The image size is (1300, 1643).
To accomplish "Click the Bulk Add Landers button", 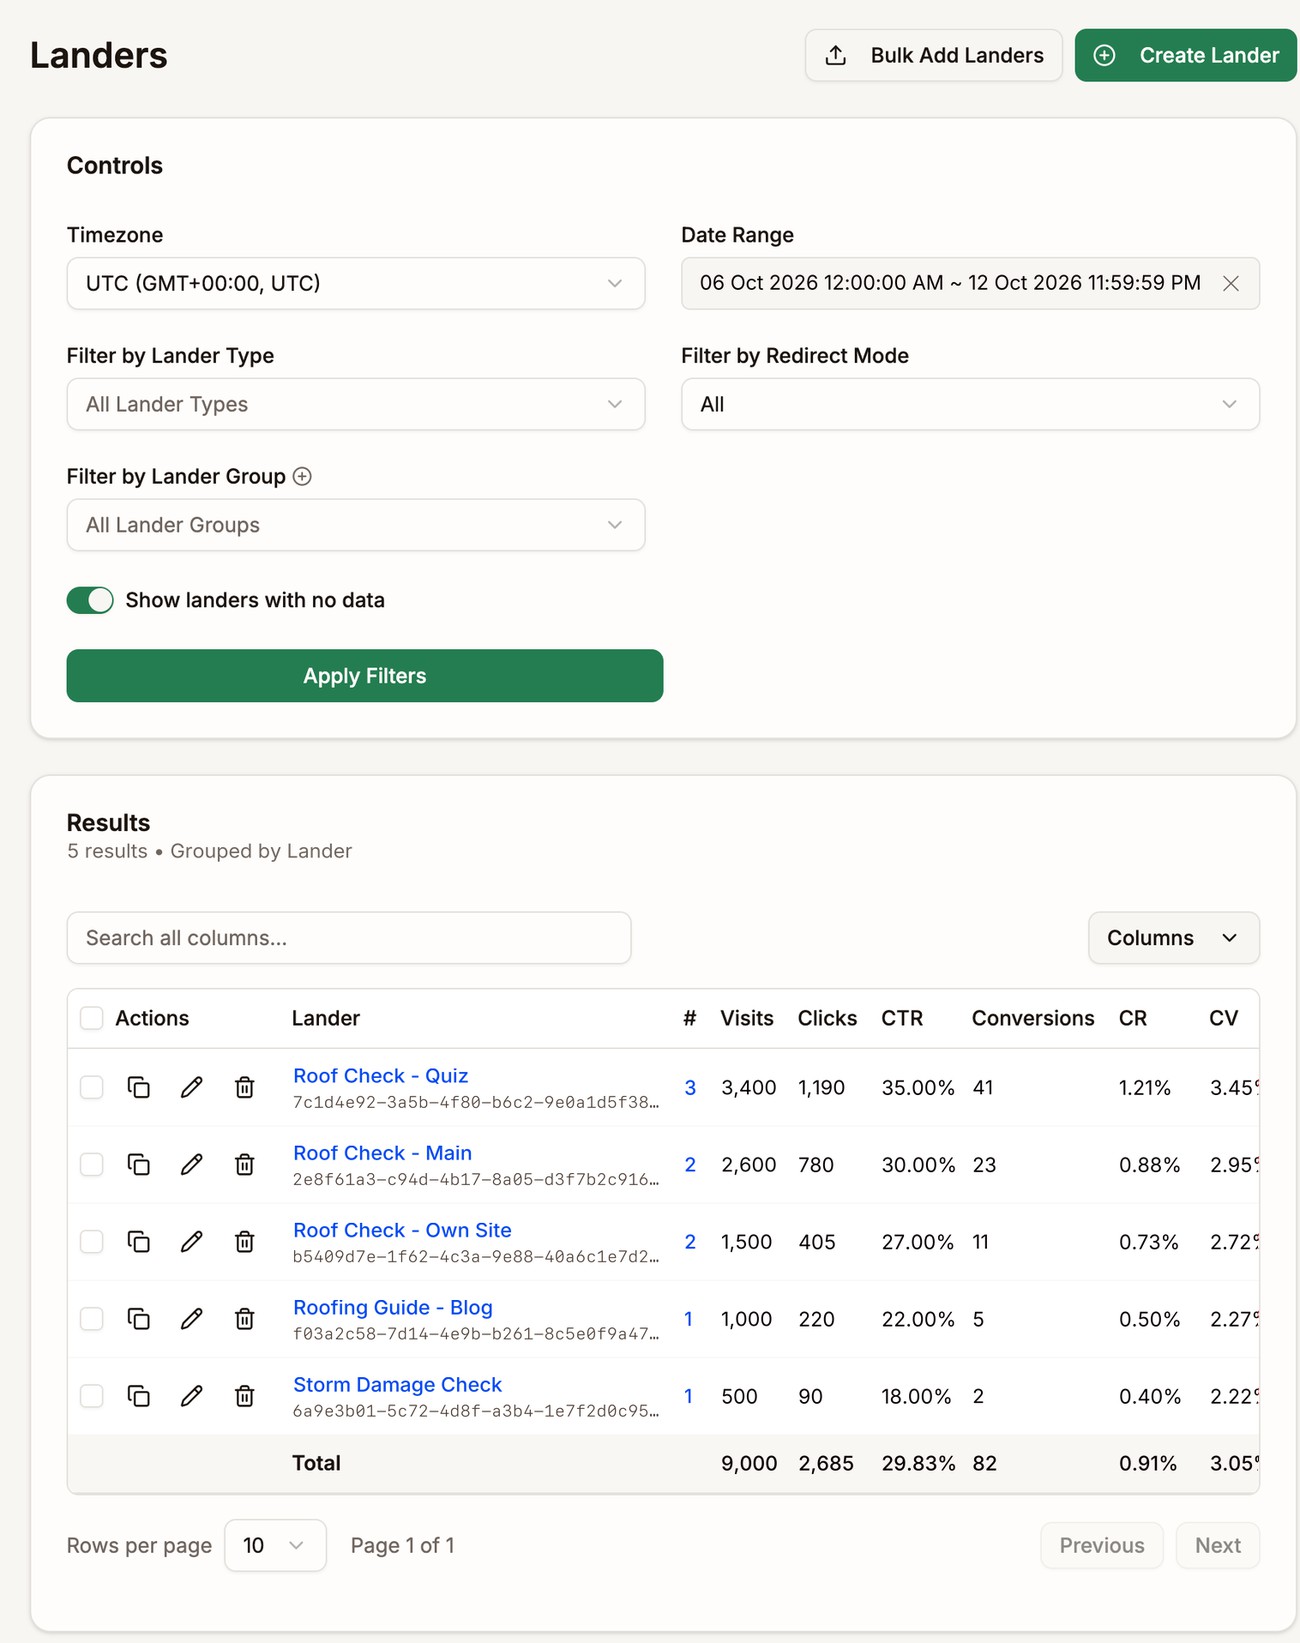I will tap(933, 55).
